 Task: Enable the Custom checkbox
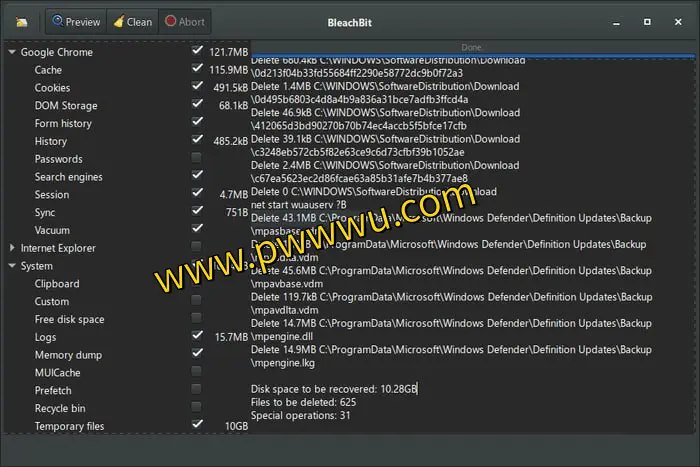(x=196, y=300)
